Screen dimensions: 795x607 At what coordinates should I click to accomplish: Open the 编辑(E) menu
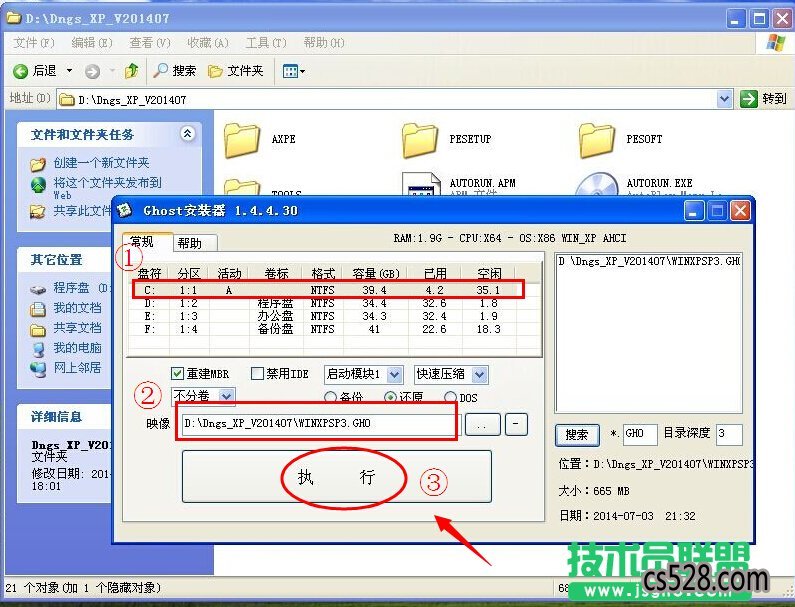[x=92, y=43]
